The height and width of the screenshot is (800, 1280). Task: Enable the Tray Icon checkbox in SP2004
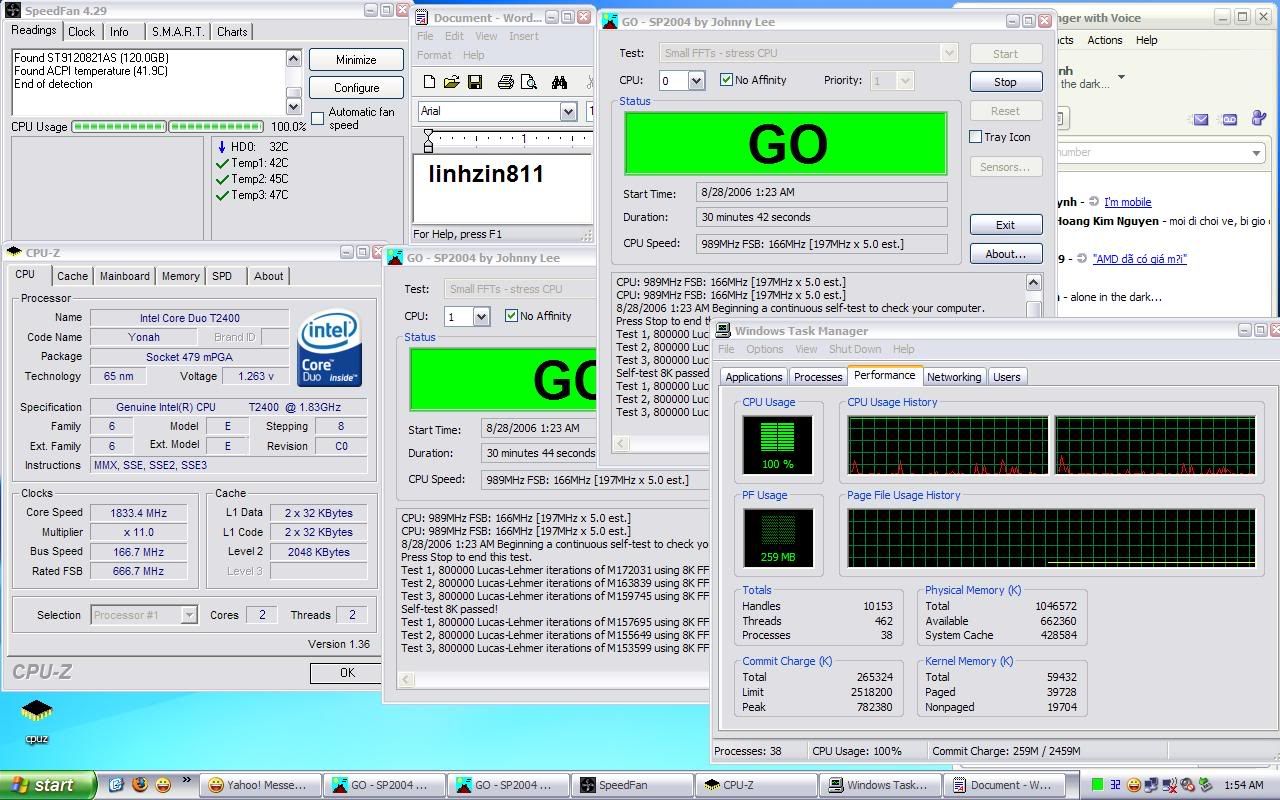[x=976, y=137]
